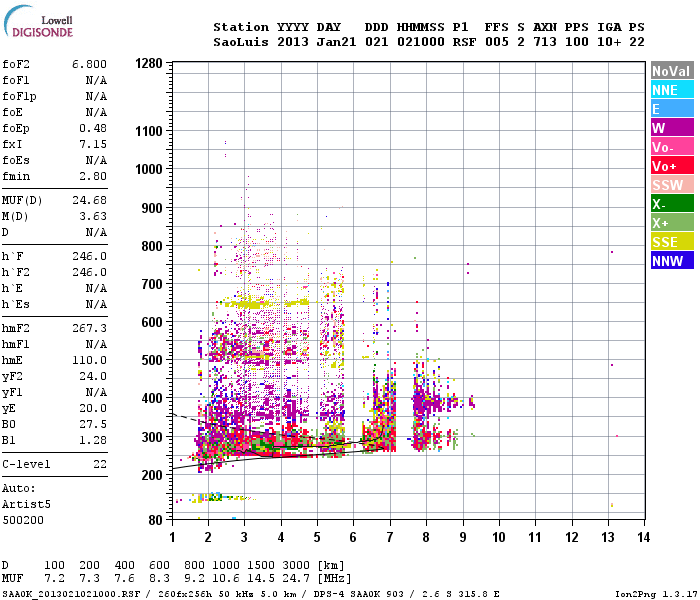700x600 pixels.
Task: Click the foF2 value 6.800
Action: [89, 64]
